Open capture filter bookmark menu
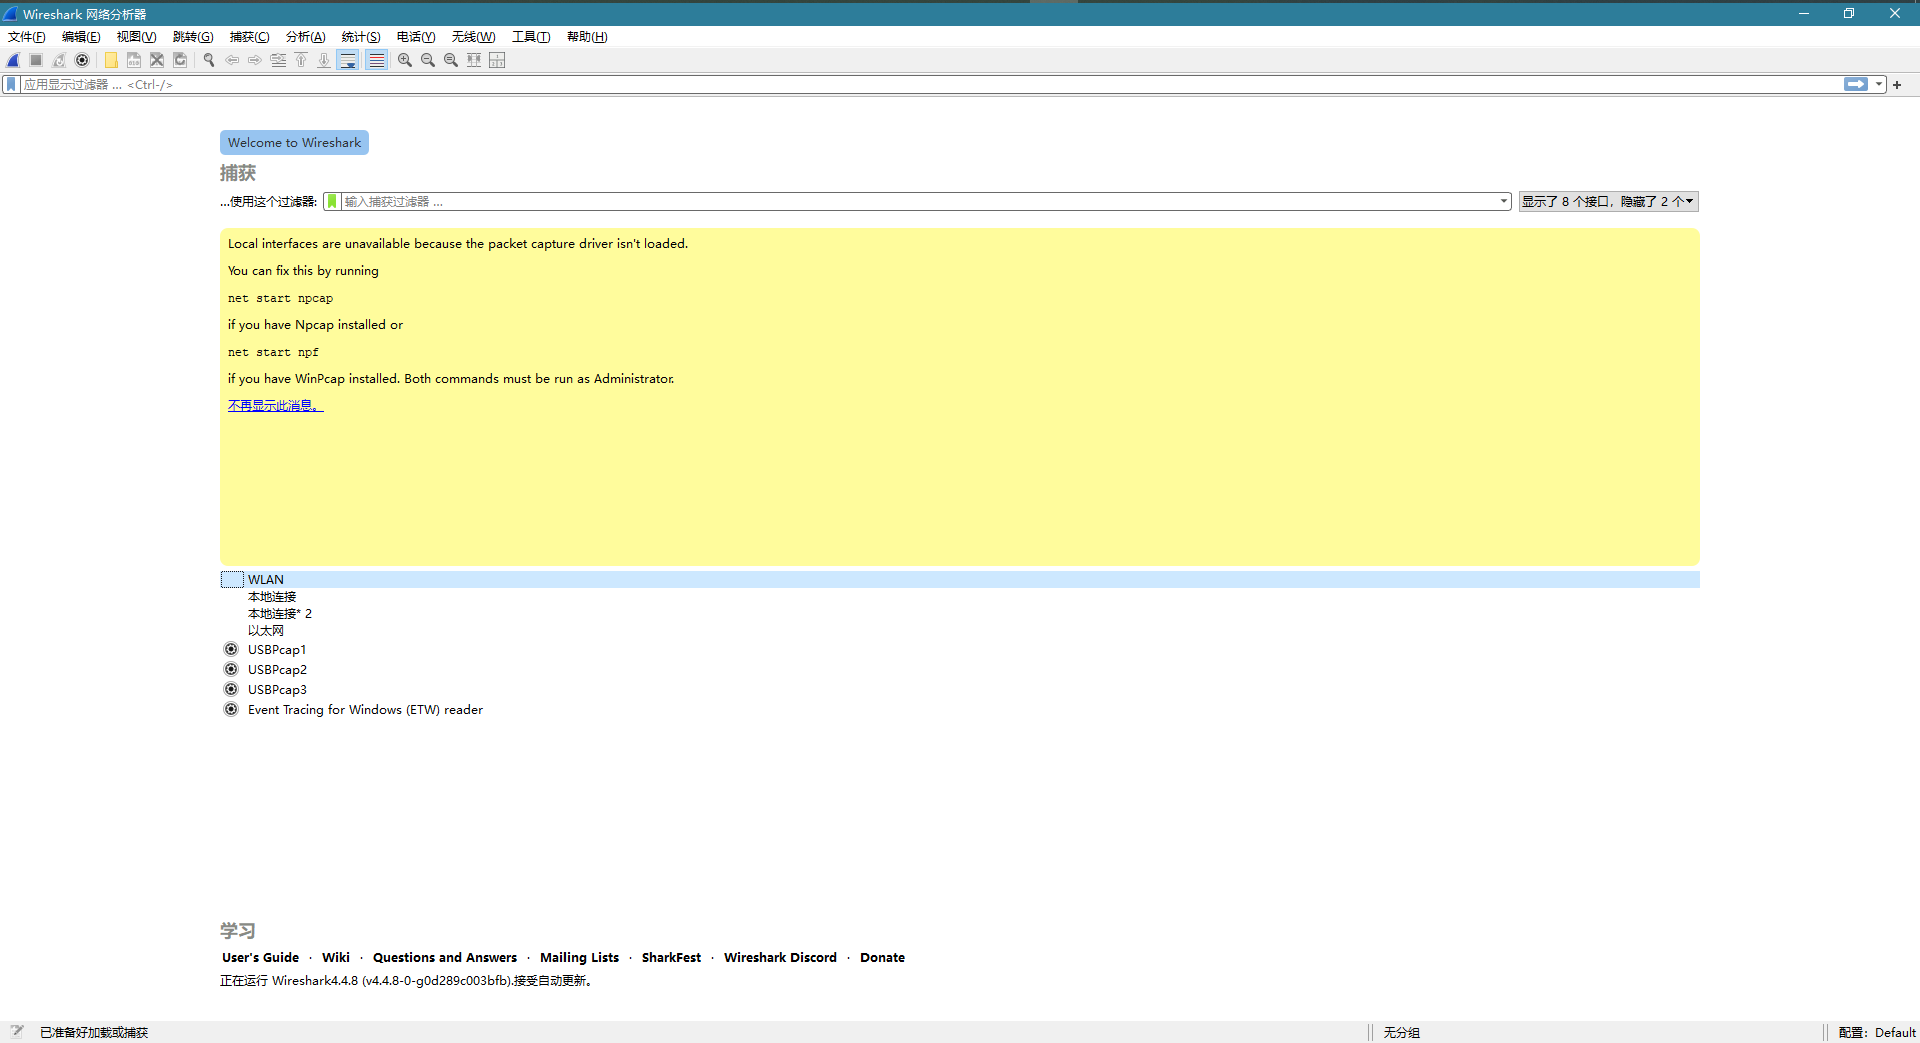Screen dimensions: 1920x1043 (332, 202)
